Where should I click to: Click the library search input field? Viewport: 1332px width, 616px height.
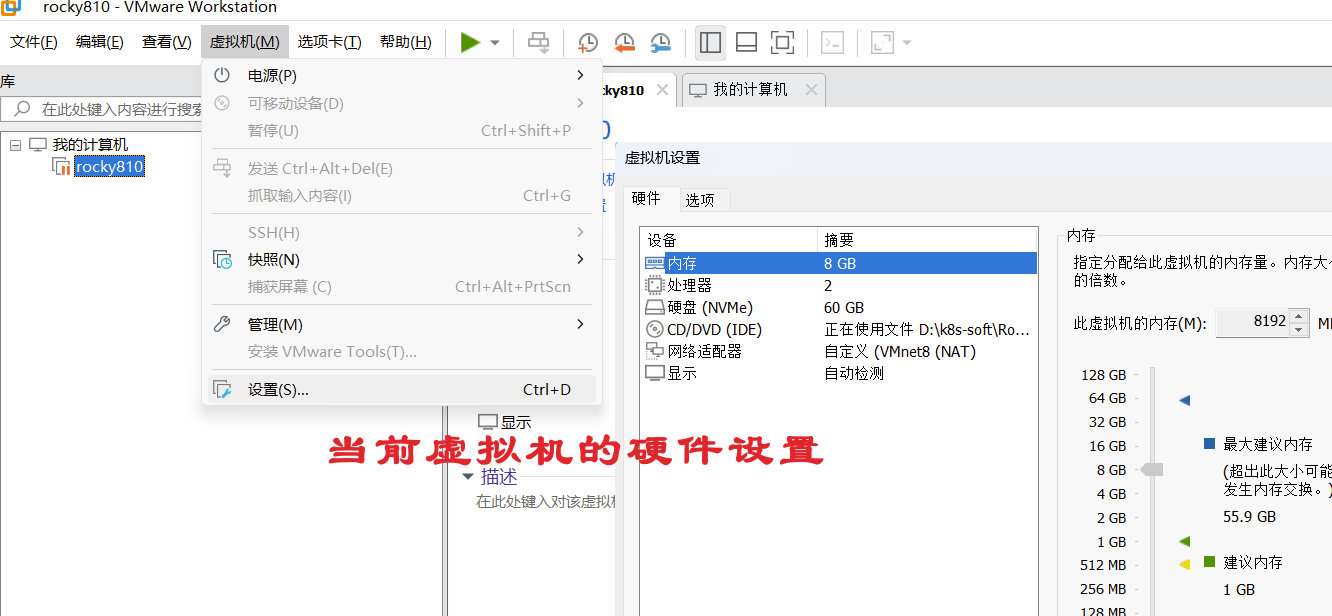click(x=102, y=109)
